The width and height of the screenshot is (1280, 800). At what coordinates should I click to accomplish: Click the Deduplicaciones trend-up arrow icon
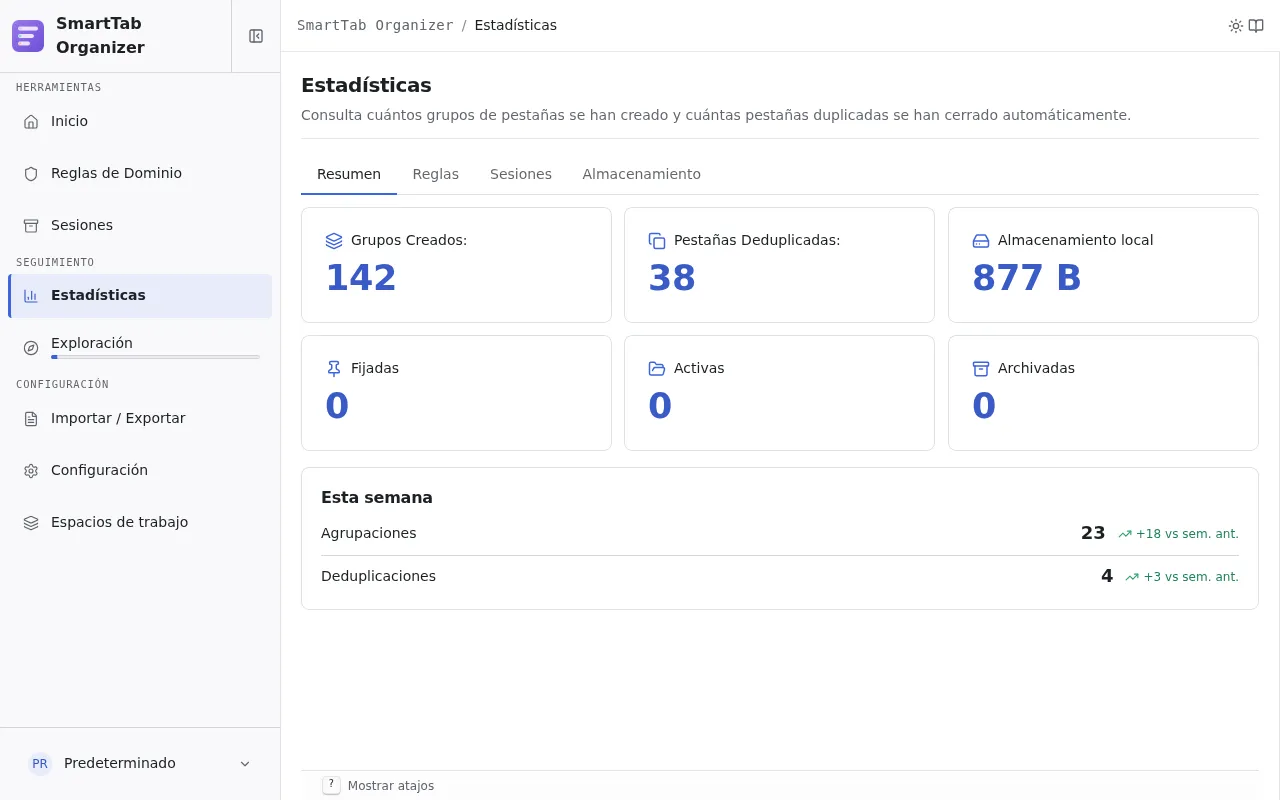click(1132, 577)
